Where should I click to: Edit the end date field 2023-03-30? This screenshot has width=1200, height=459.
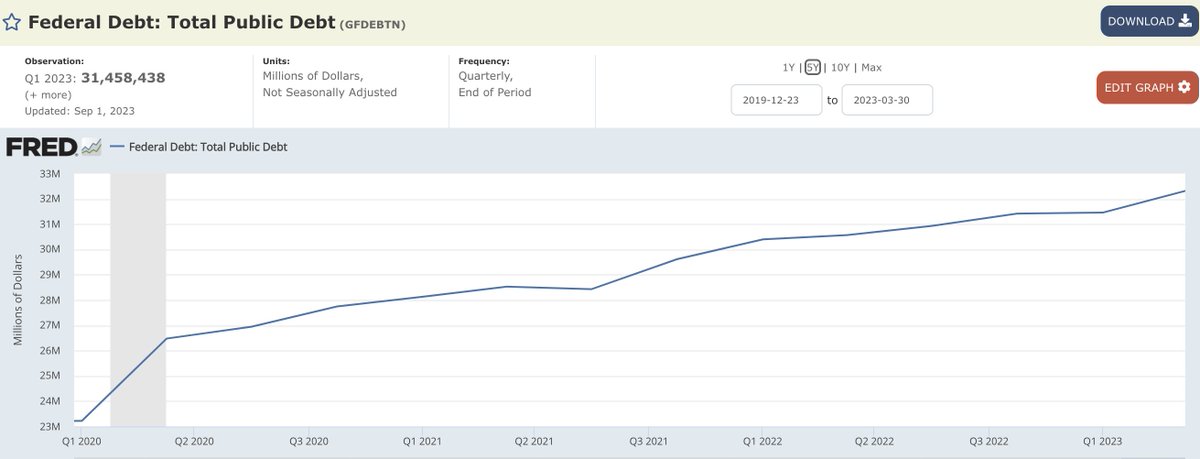pyautogui.click(x=888, y=100)
